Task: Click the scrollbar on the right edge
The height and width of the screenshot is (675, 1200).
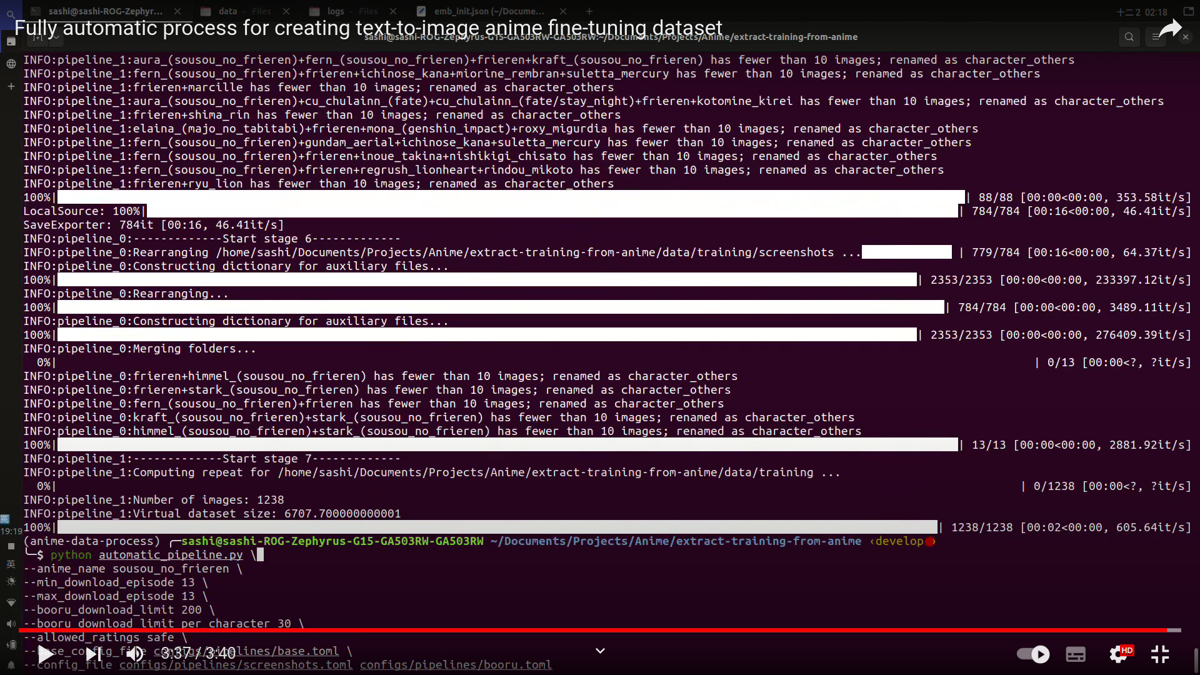Action: 1195,655
